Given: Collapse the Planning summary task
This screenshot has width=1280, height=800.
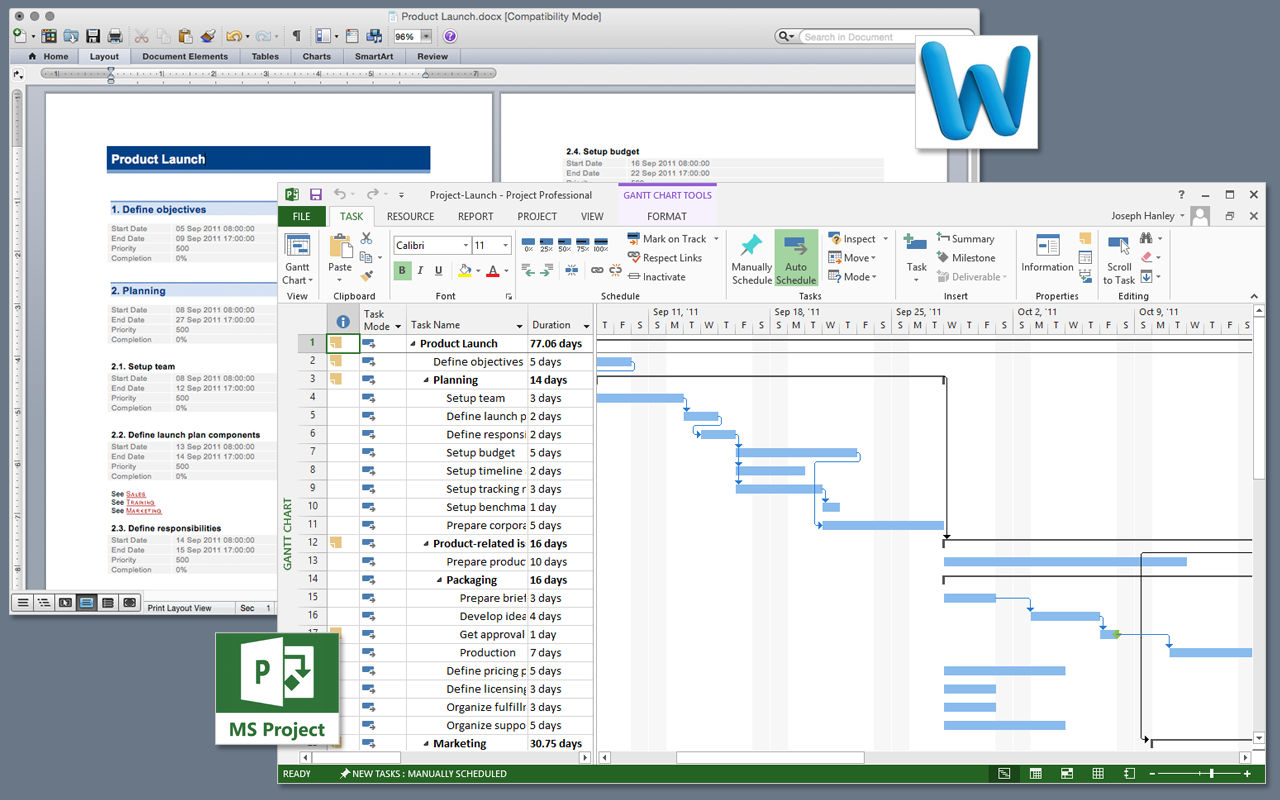Looking at the screenshot, I should click(426, 380).
